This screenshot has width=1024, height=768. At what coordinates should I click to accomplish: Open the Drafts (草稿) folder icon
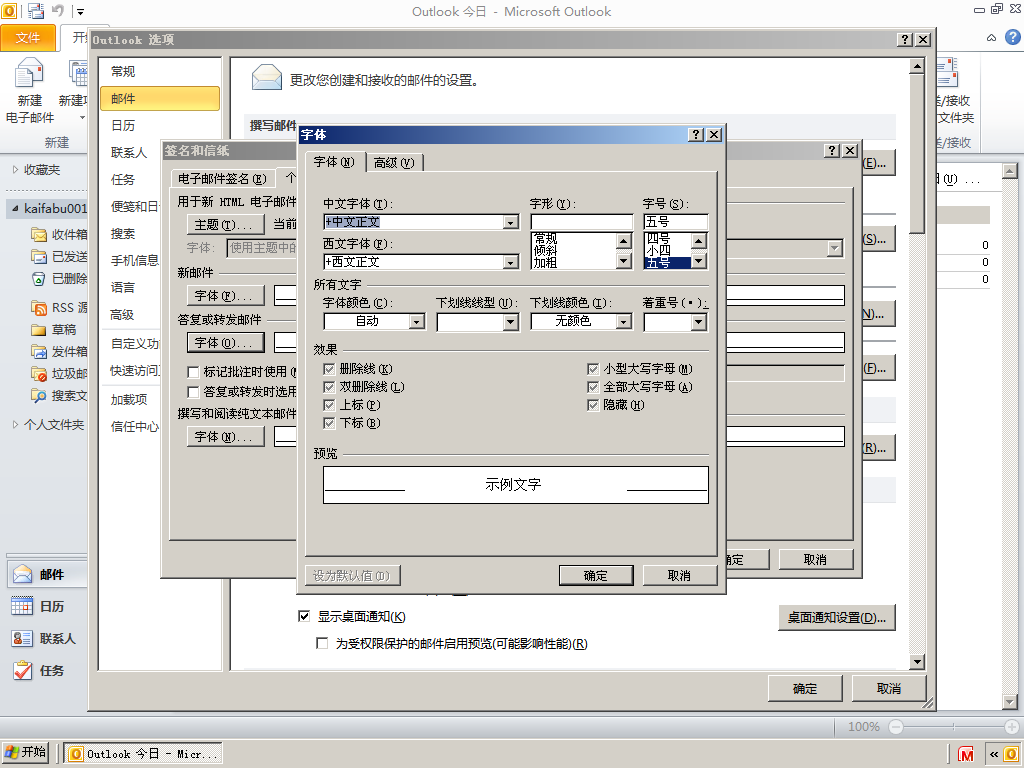(x=39, y=330)
